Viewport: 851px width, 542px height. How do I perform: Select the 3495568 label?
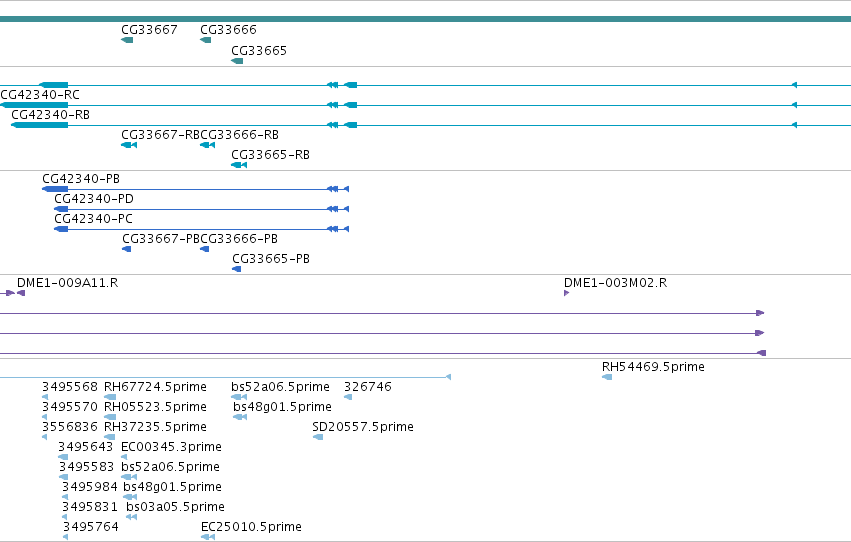[69, 387]
